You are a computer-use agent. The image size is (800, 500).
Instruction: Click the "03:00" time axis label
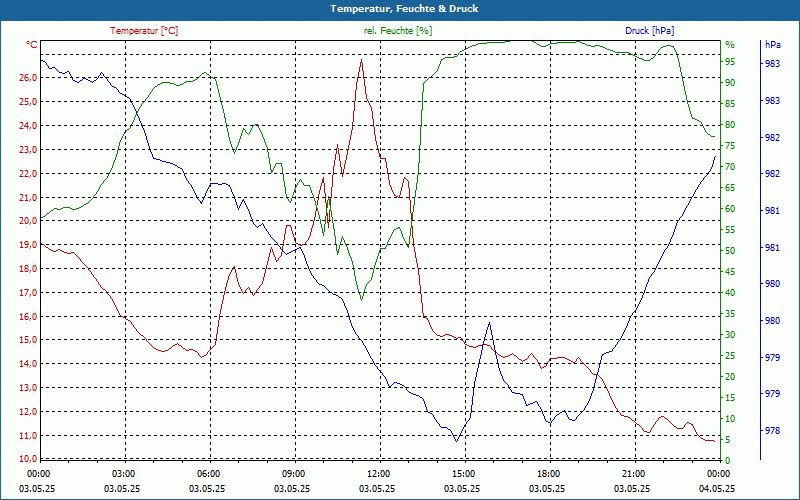[x=123, y=473]
